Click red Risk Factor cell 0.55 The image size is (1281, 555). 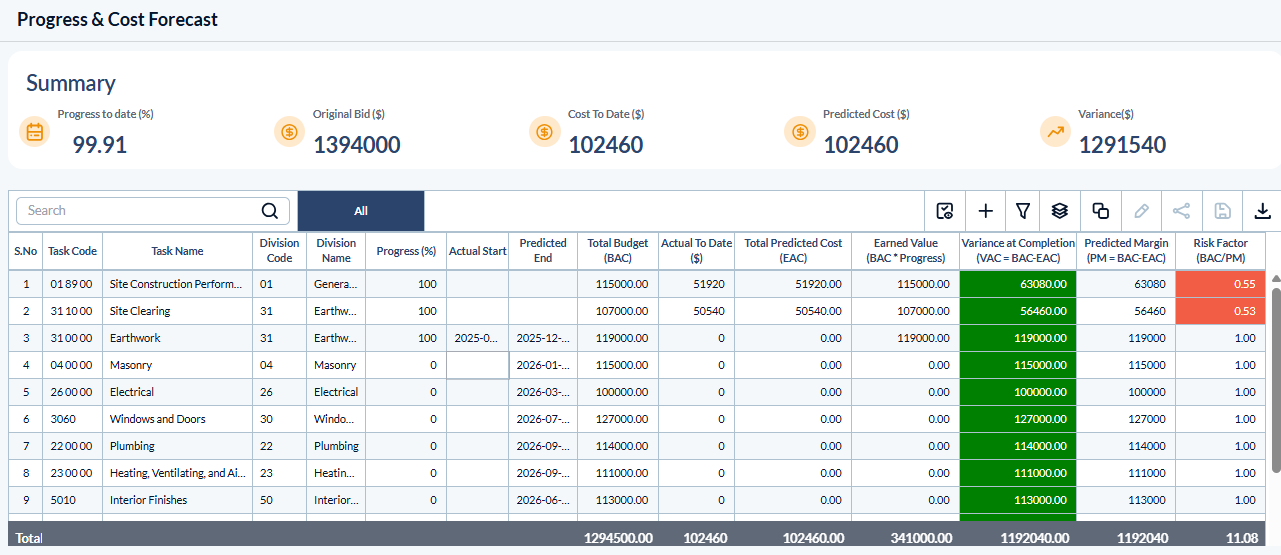pyautogui.click(x=1220, y=284)
